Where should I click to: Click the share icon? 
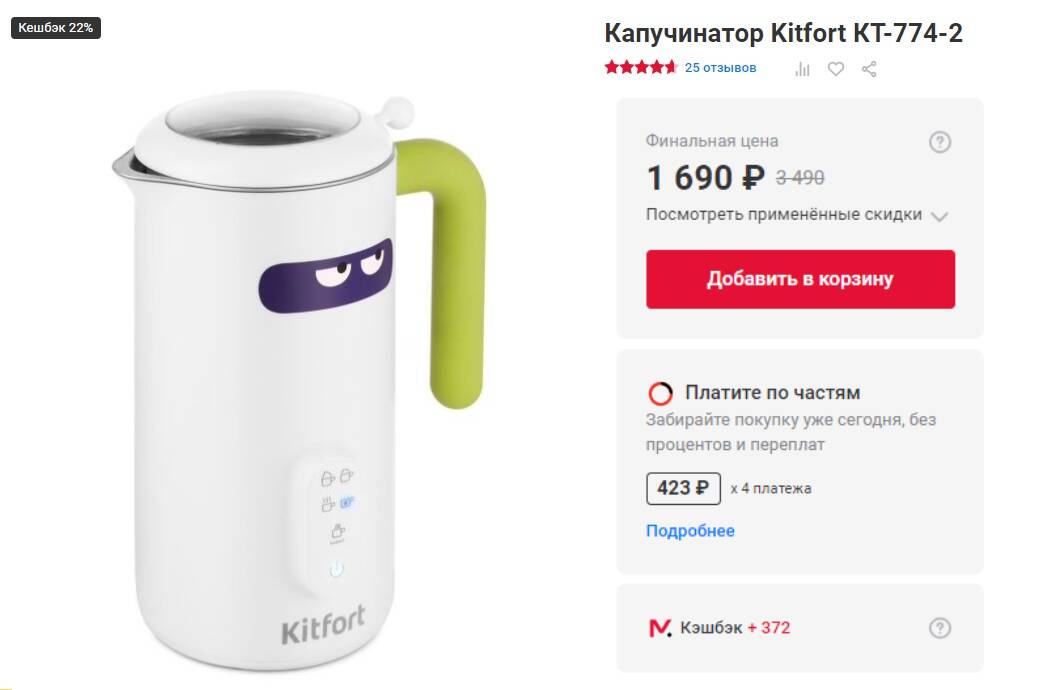coord(869,68)
